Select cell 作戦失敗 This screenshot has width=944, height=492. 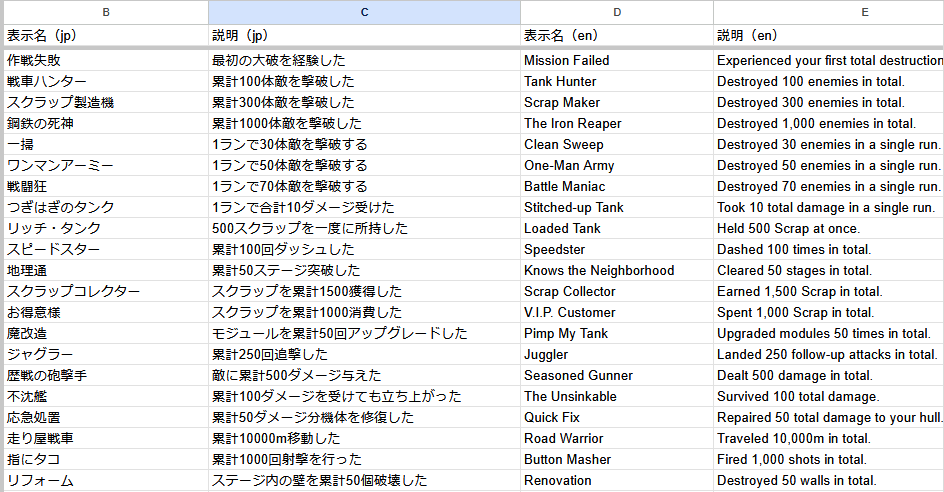coord(106,60)
